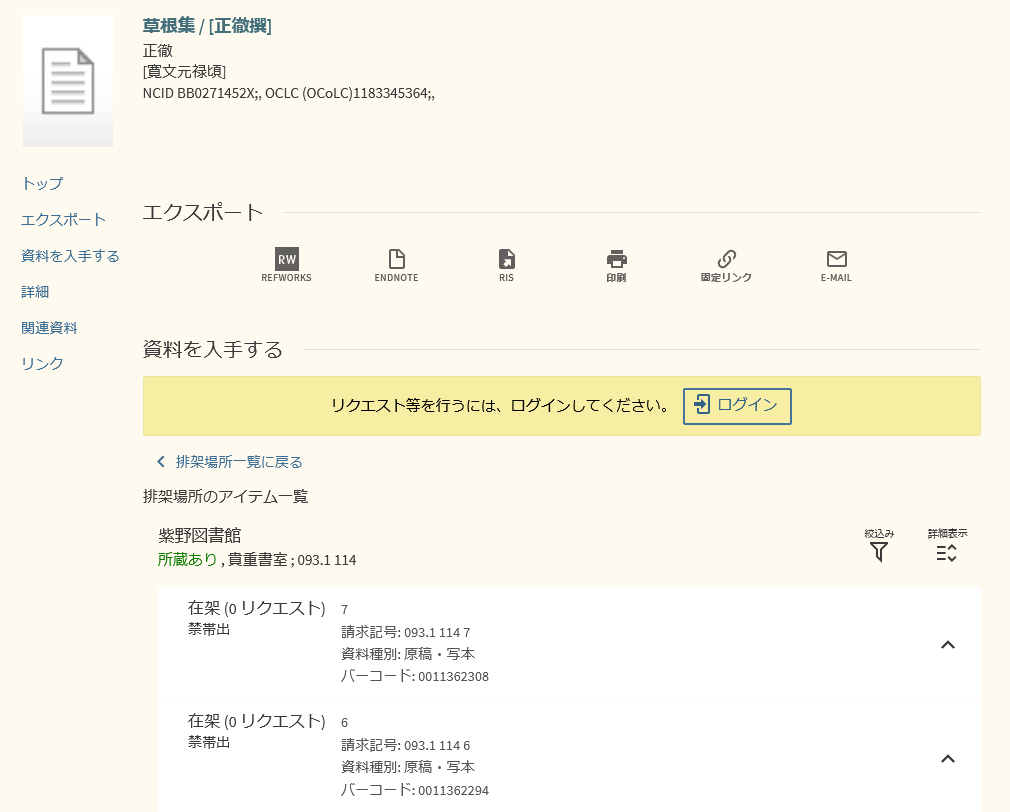Export record to RefWorks

point(286,265)
